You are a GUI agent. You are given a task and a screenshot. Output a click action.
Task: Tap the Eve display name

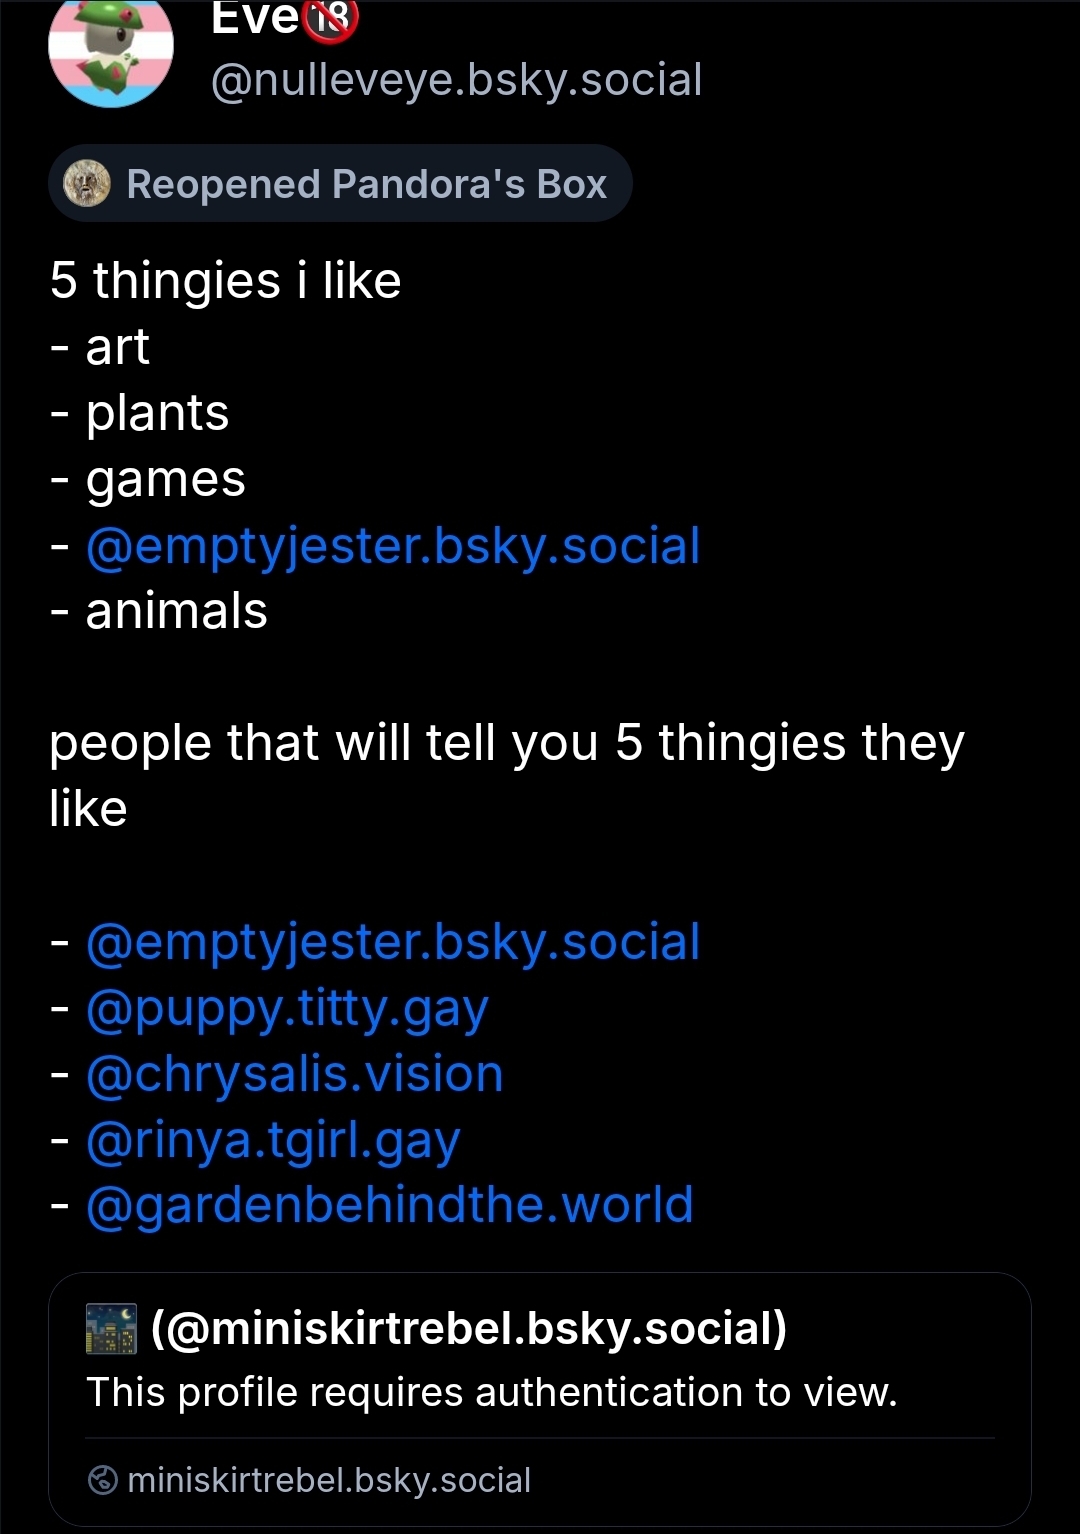(x=255, y=18)
